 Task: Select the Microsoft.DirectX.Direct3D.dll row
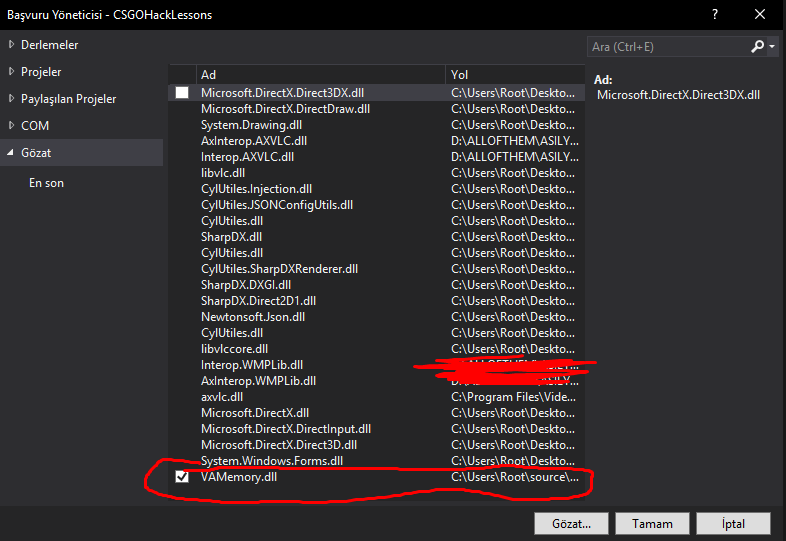[376, 445]
